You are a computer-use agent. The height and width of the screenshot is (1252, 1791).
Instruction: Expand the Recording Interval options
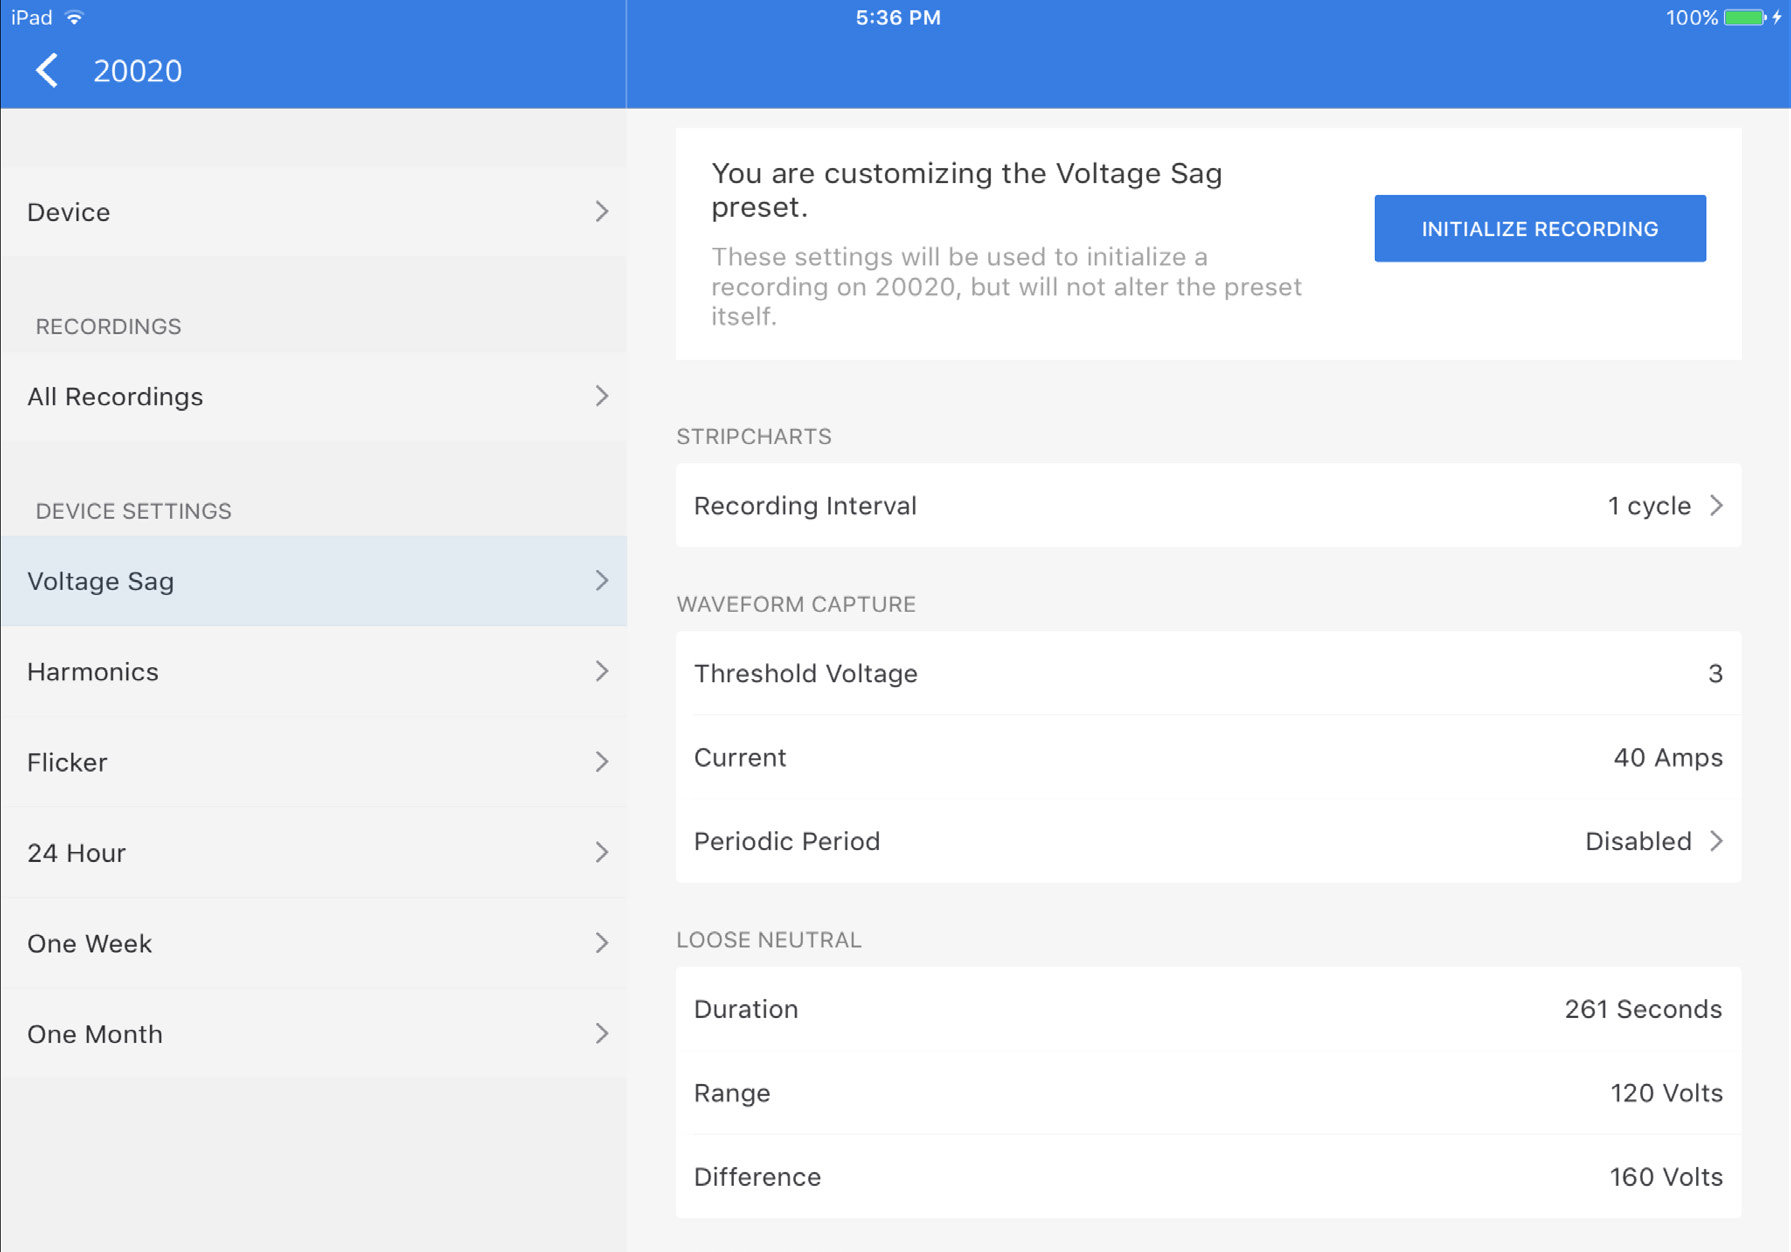[x=1200, y=505]
